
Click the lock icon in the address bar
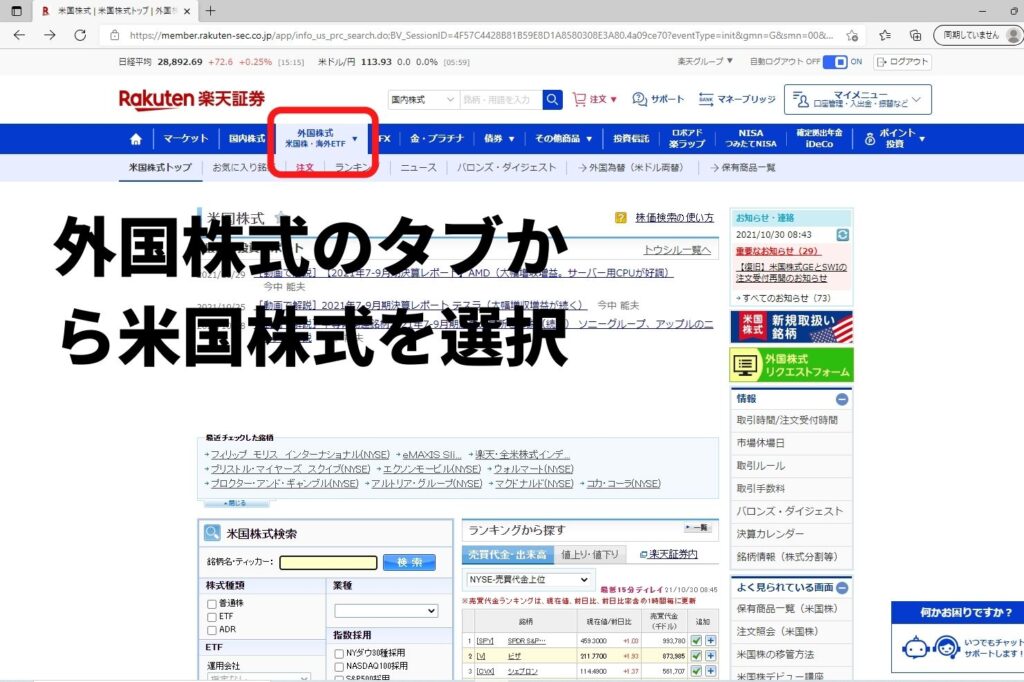click(x=115, y=35)
